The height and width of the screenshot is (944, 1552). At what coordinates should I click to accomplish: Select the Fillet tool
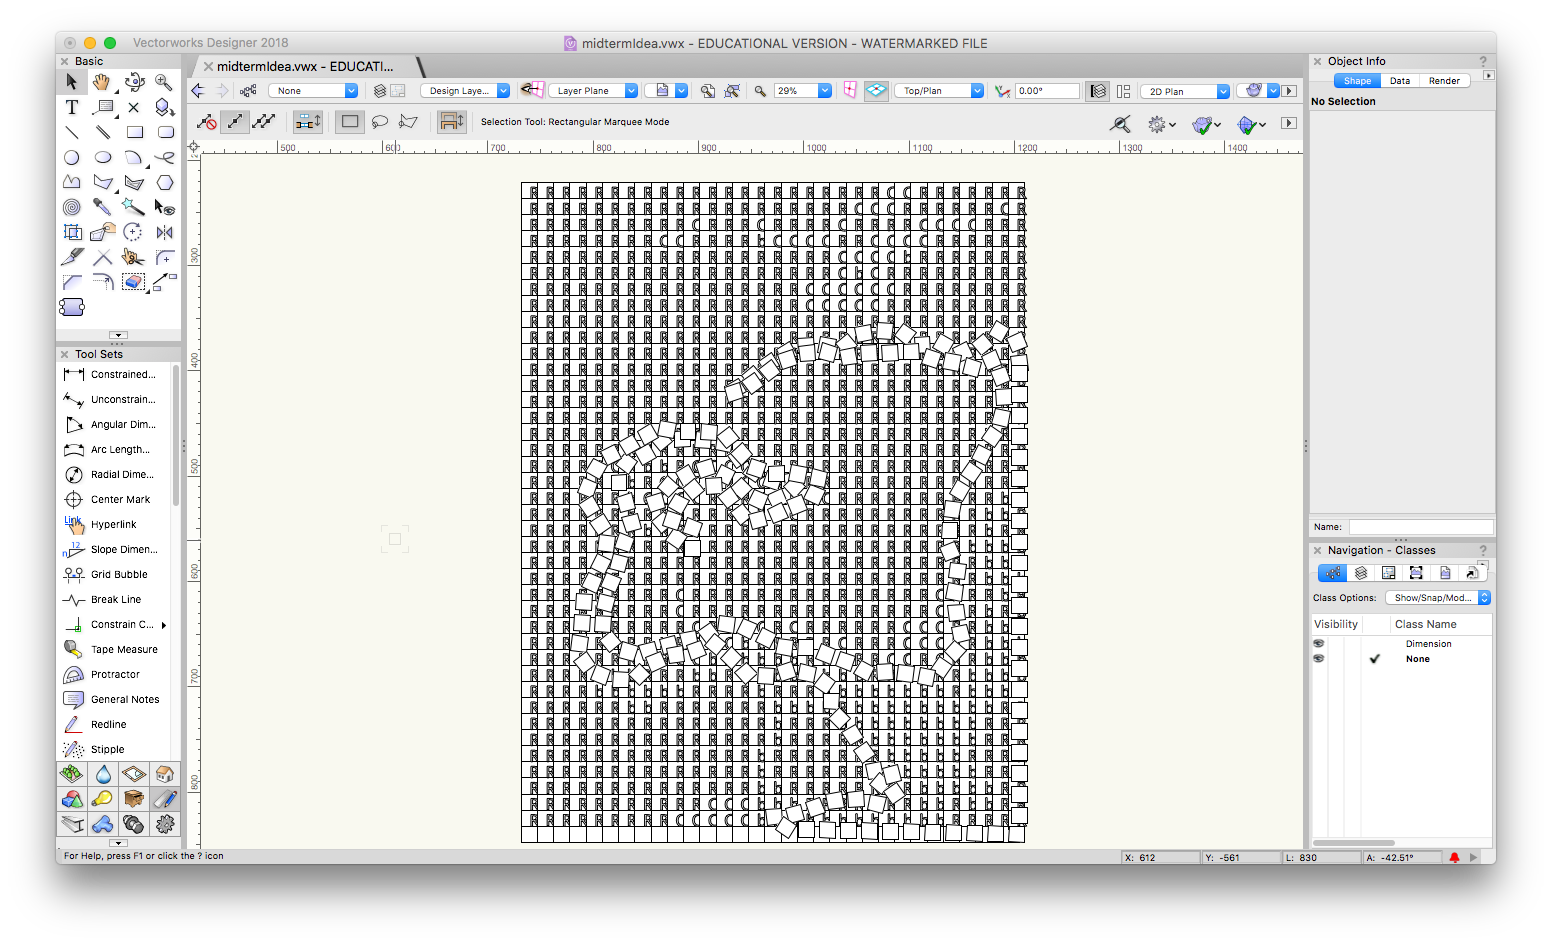[x=165, y=257]
